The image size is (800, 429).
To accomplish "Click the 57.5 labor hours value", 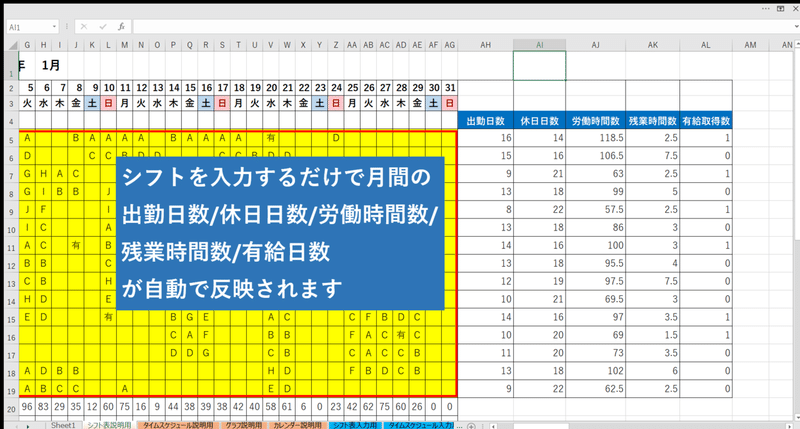I will (x=595, y=210).
